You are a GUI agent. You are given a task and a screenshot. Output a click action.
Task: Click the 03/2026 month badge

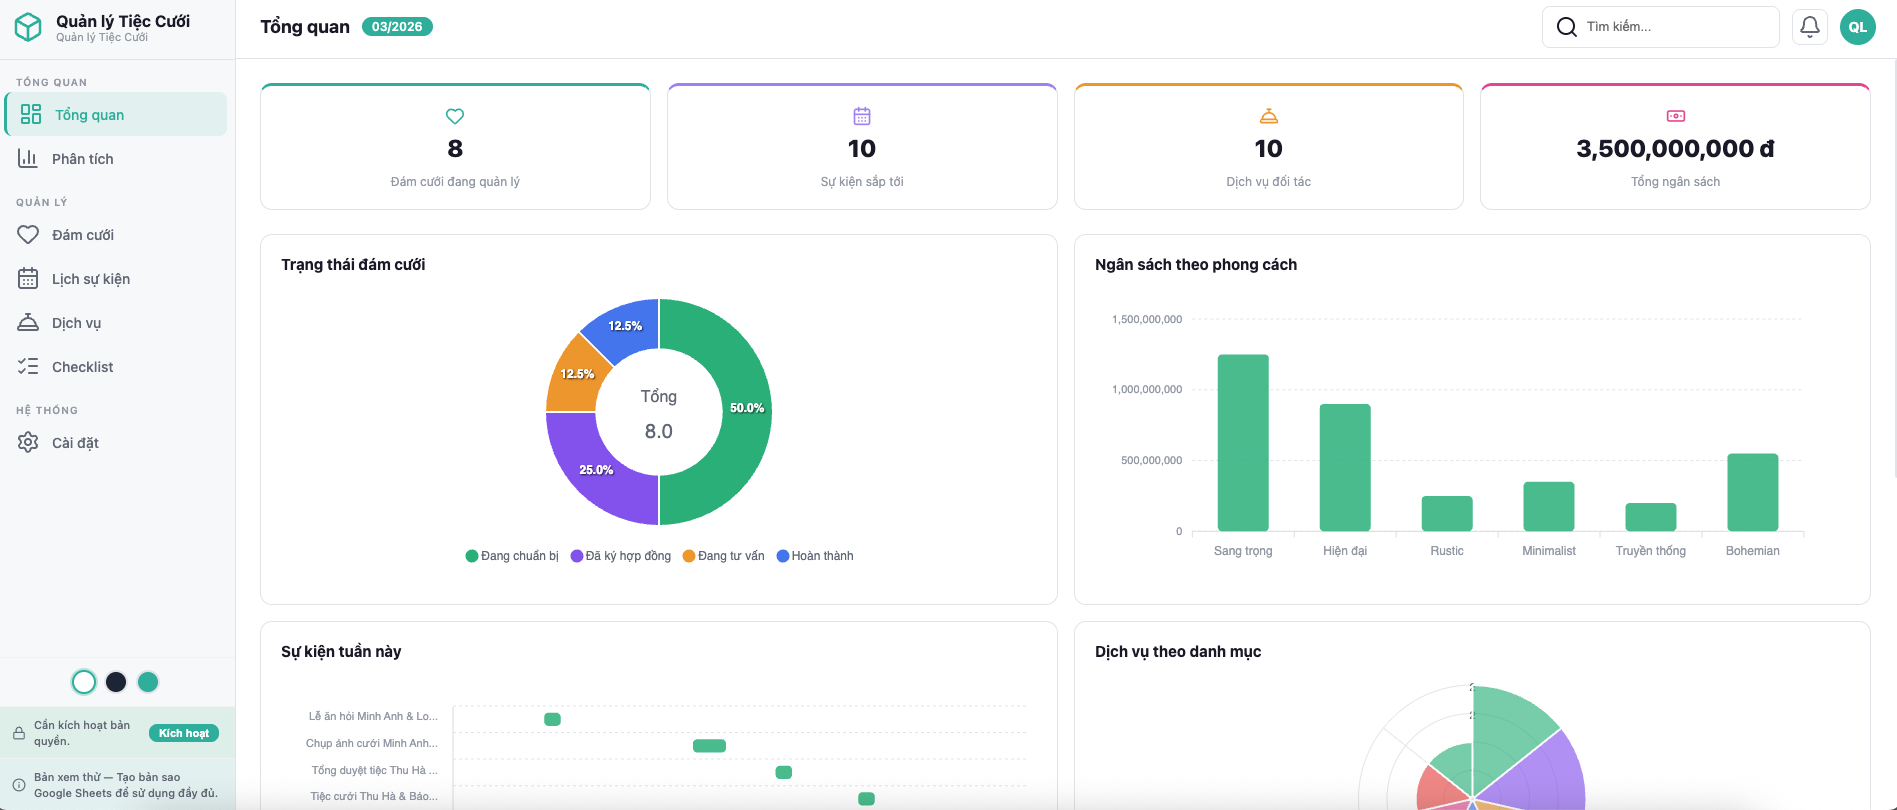click(397, 27)
